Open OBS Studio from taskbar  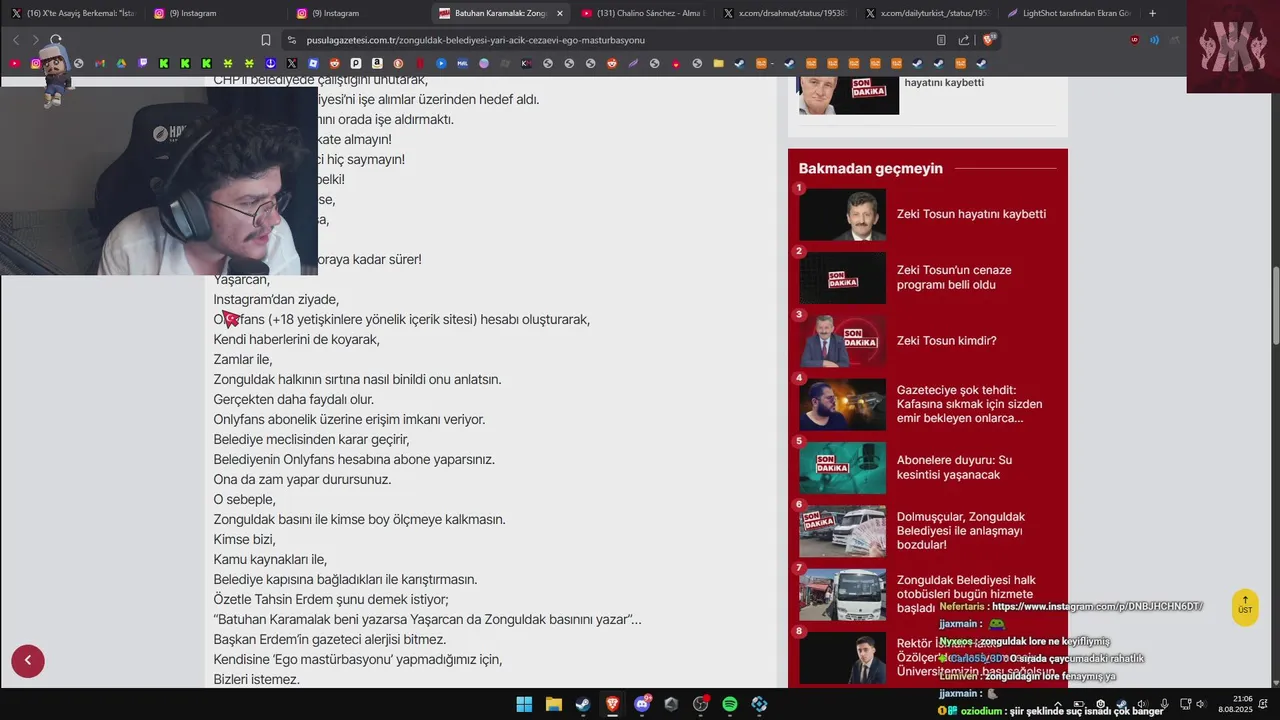(701, 704)
